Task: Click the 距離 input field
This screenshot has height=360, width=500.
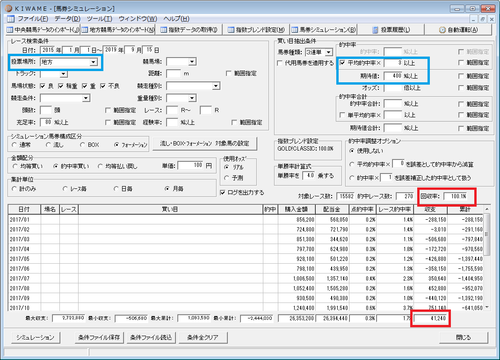Action: pyautogui.click(x=174, y=74)
